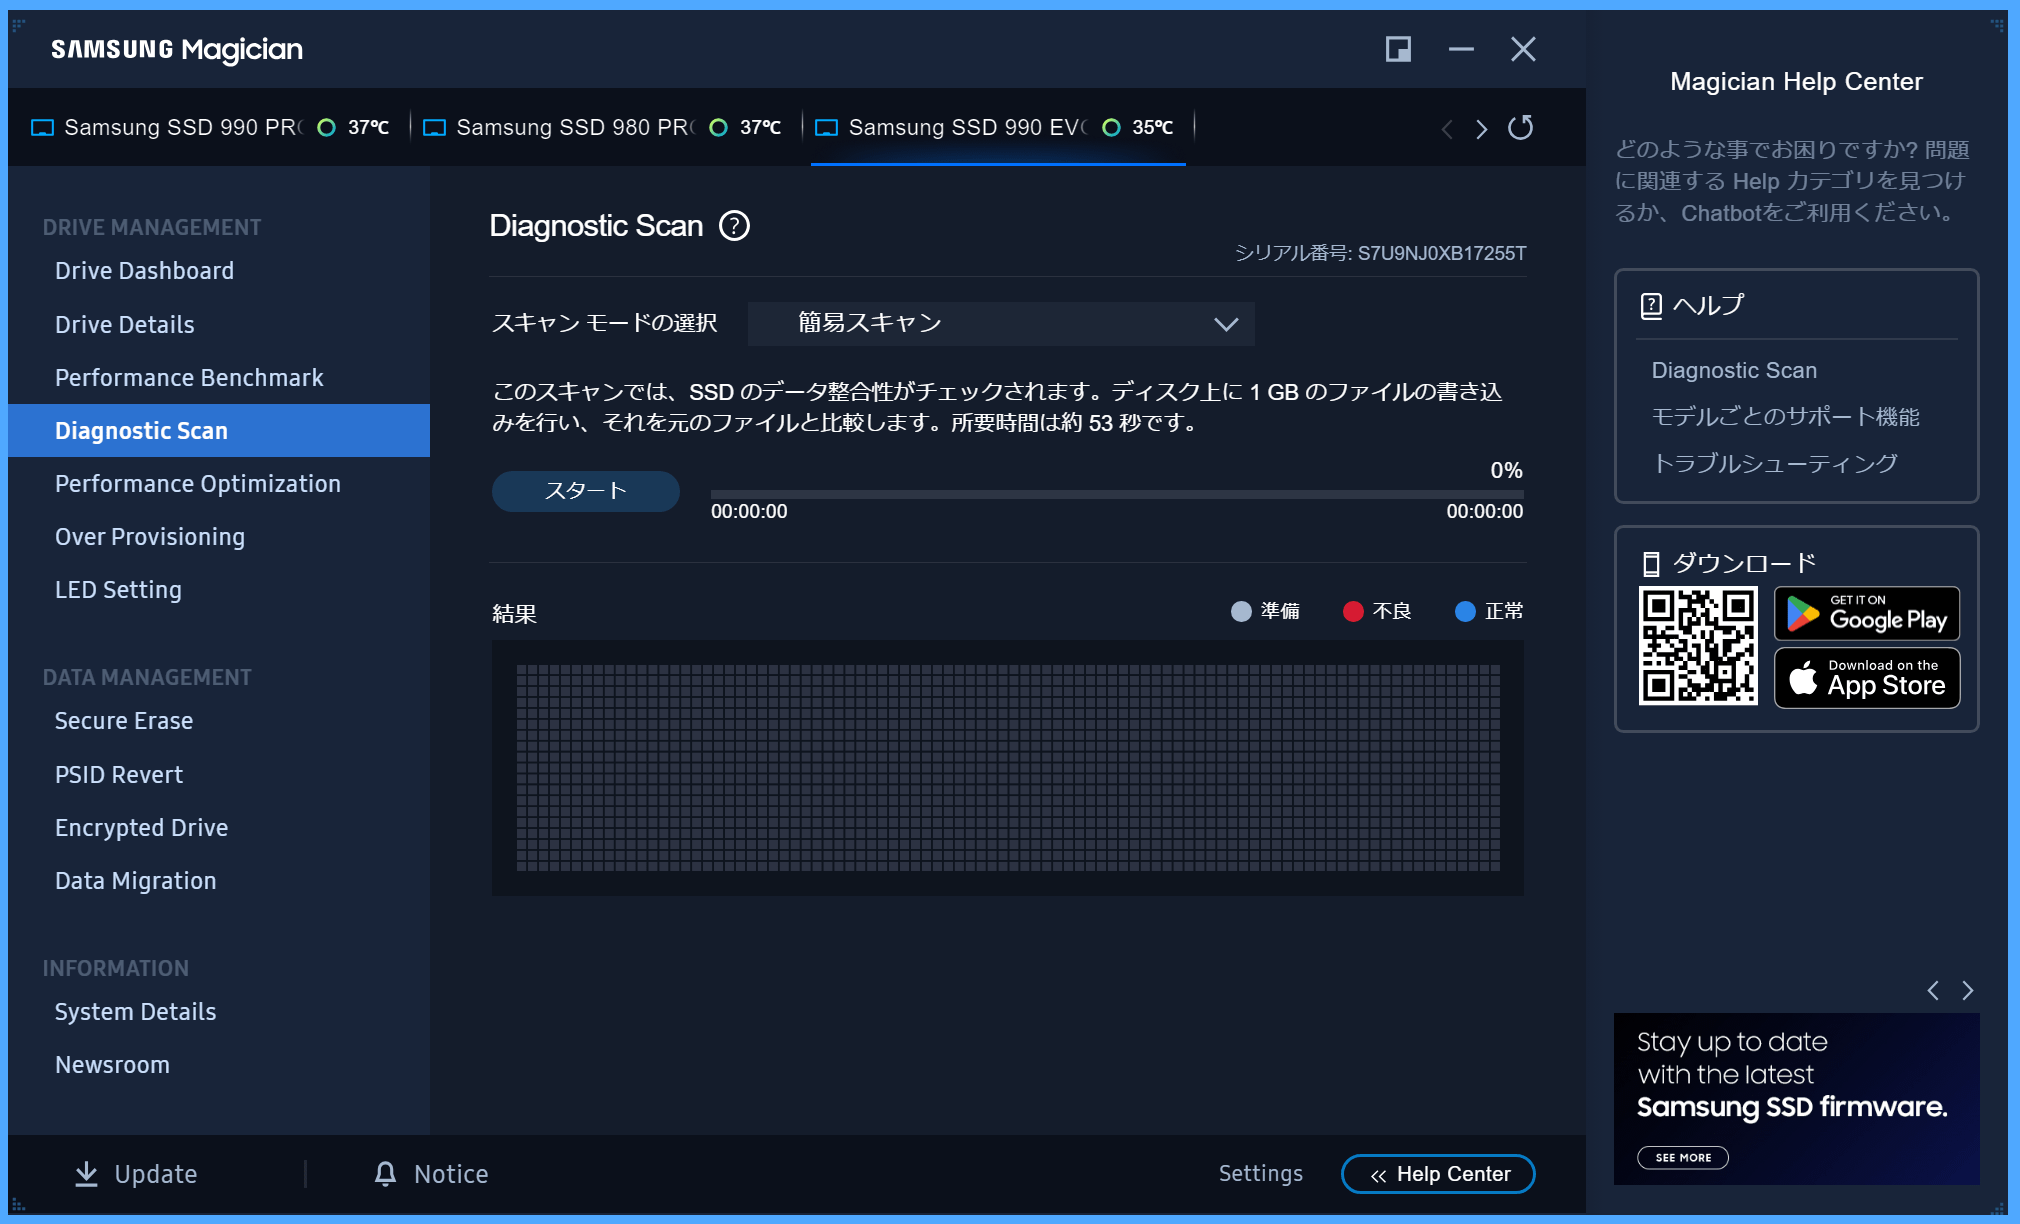Start the scan with the スタート button

pos(586,491)
